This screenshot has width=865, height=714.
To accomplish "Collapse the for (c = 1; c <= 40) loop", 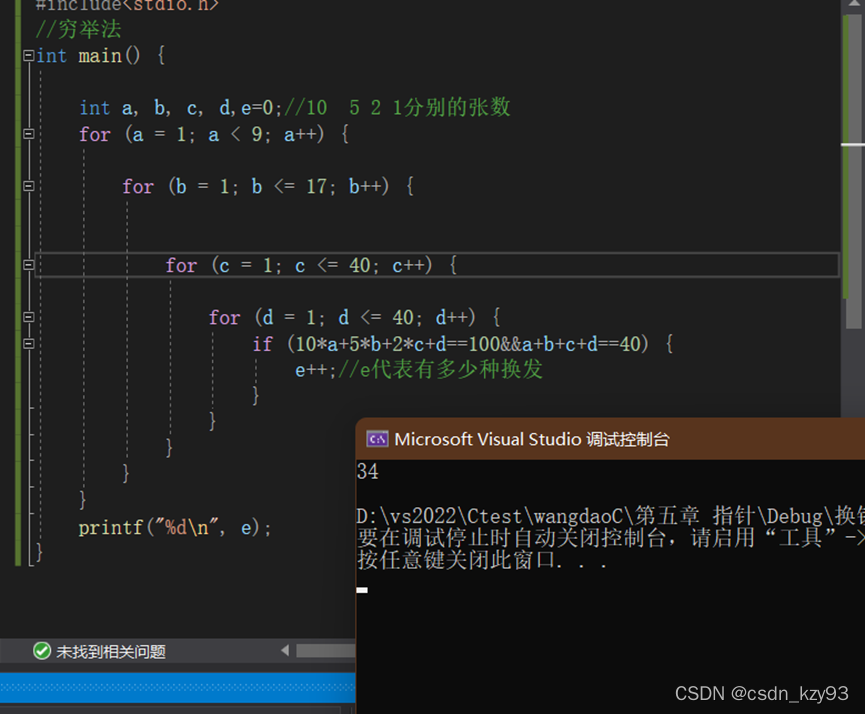I will (29, 265).
